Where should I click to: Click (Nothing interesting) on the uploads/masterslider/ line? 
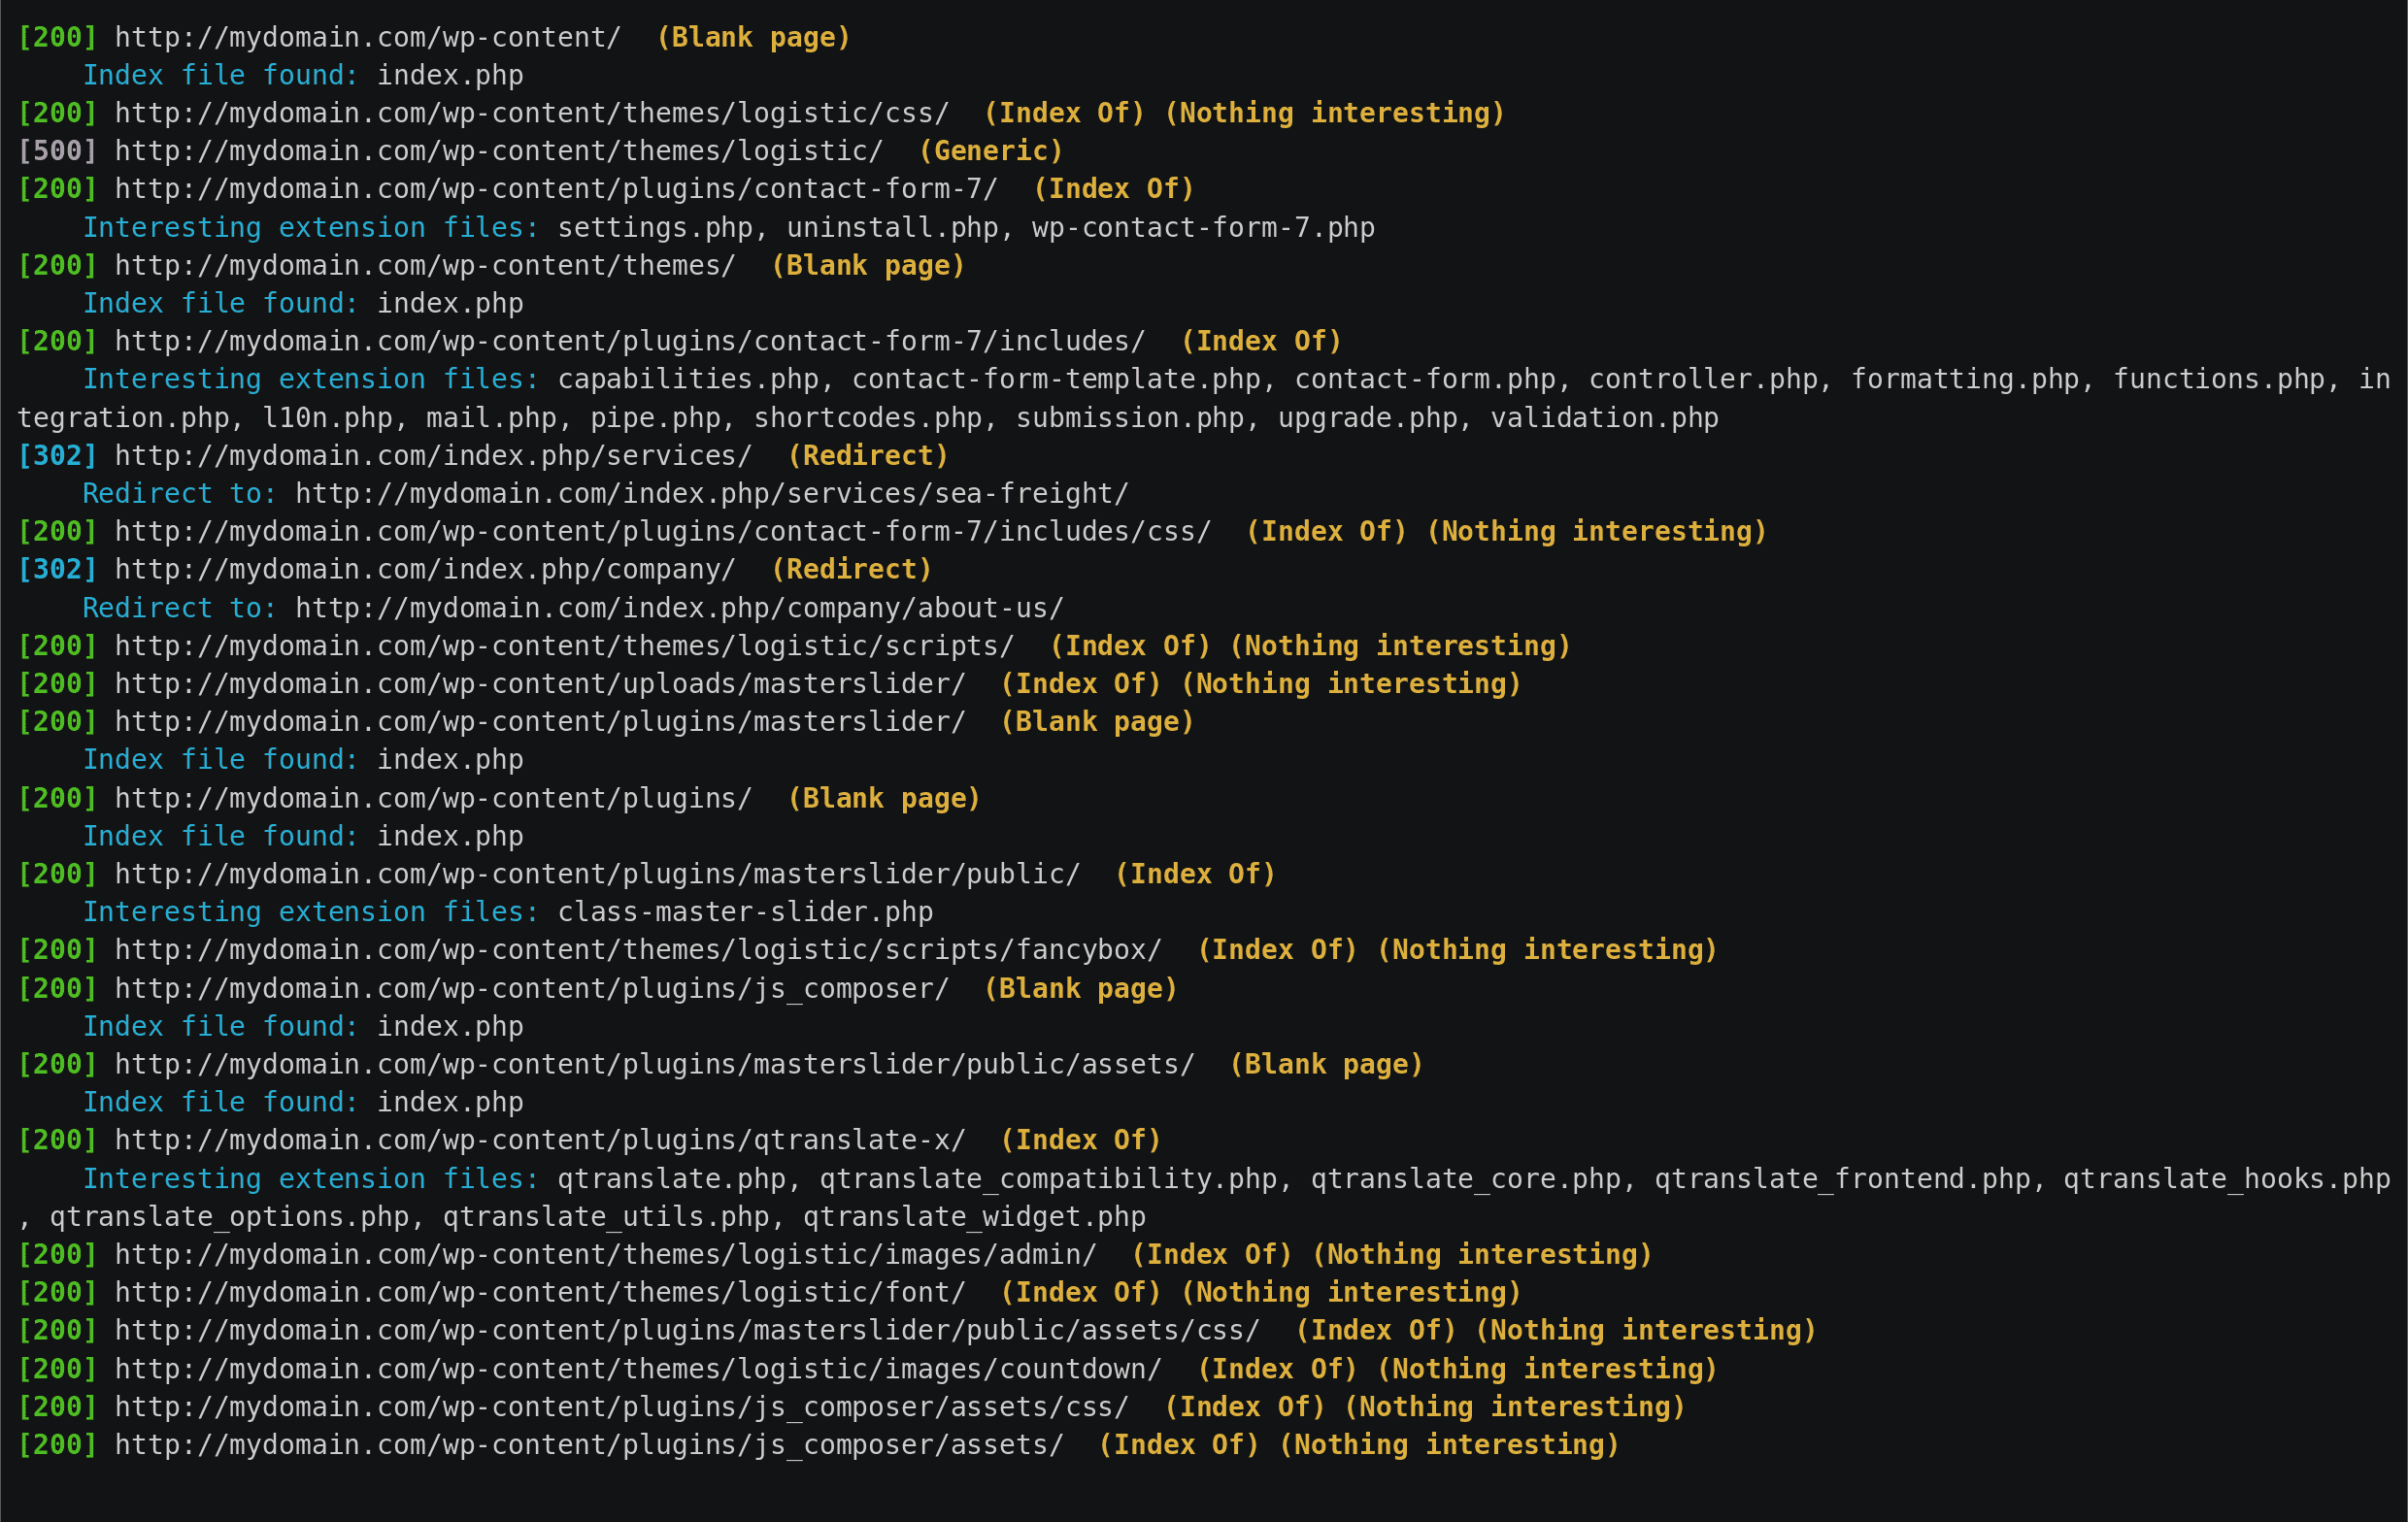(x=1351, y=684)
